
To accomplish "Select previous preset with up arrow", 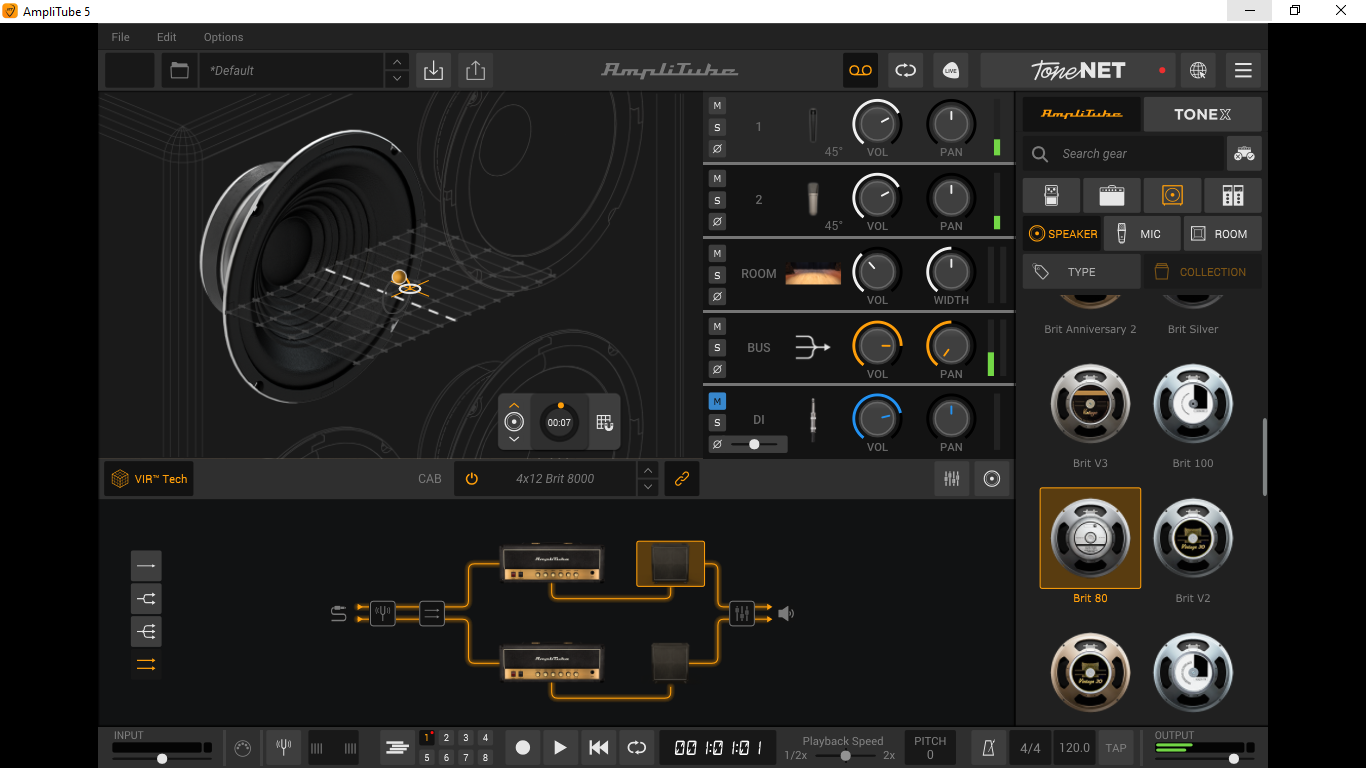I will click(397, 61).
